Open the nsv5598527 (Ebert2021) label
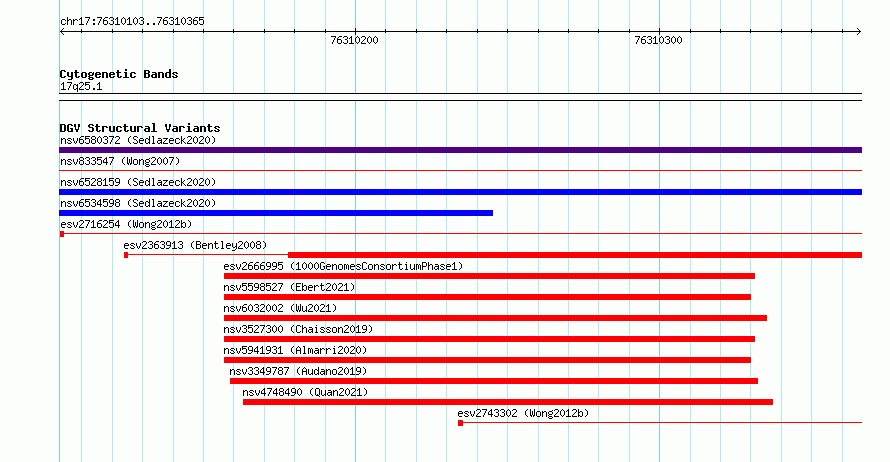The width and height of the screenshot is (890, 462). (x=289, y=287)
